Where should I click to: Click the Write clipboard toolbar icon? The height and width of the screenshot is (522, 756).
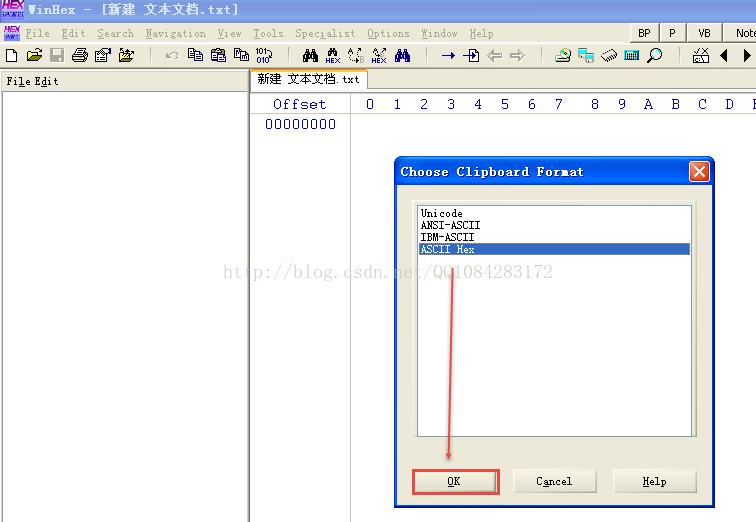click(x=241, y=55)
